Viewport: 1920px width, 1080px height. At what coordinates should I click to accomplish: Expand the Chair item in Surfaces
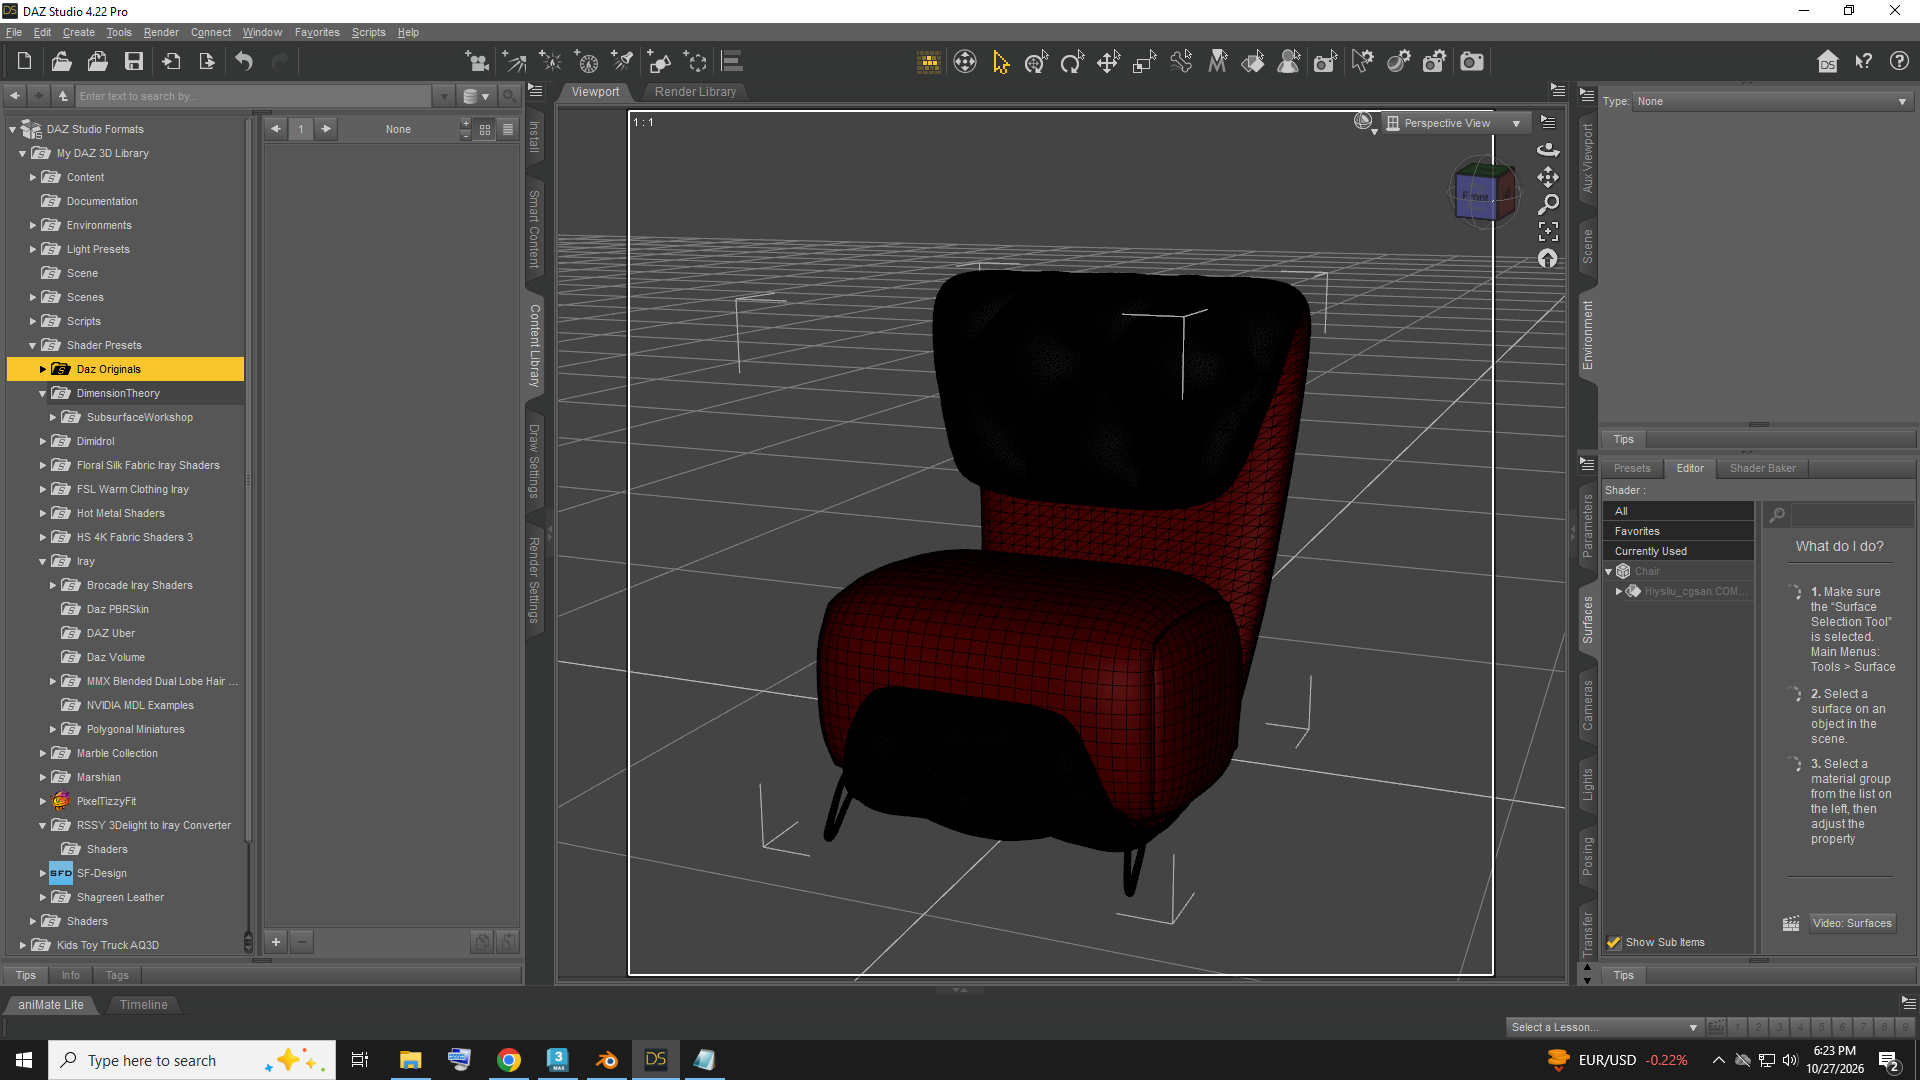click(1609, 571)
